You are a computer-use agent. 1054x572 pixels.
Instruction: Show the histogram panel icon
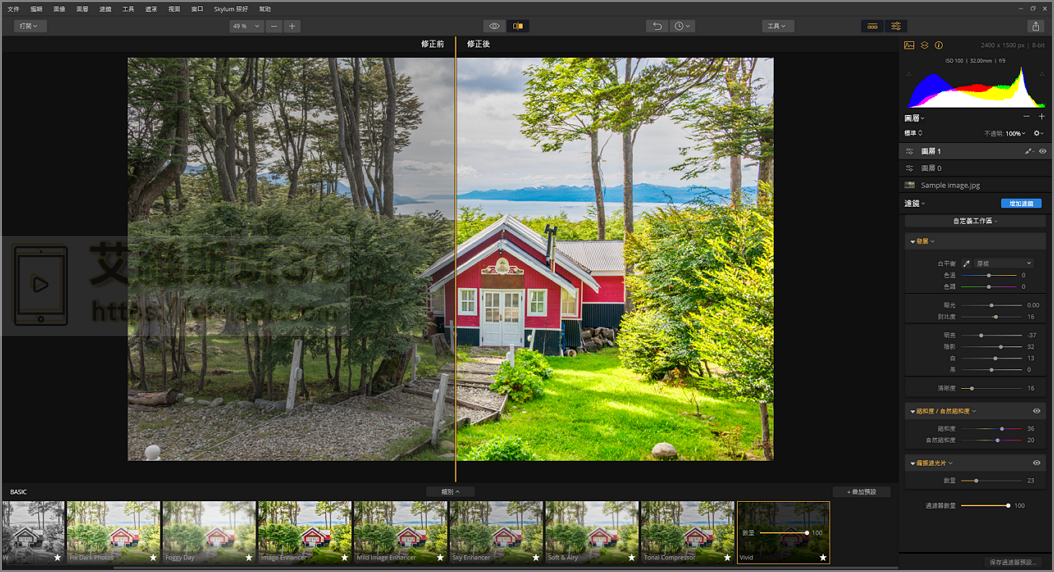click(909, 45)
